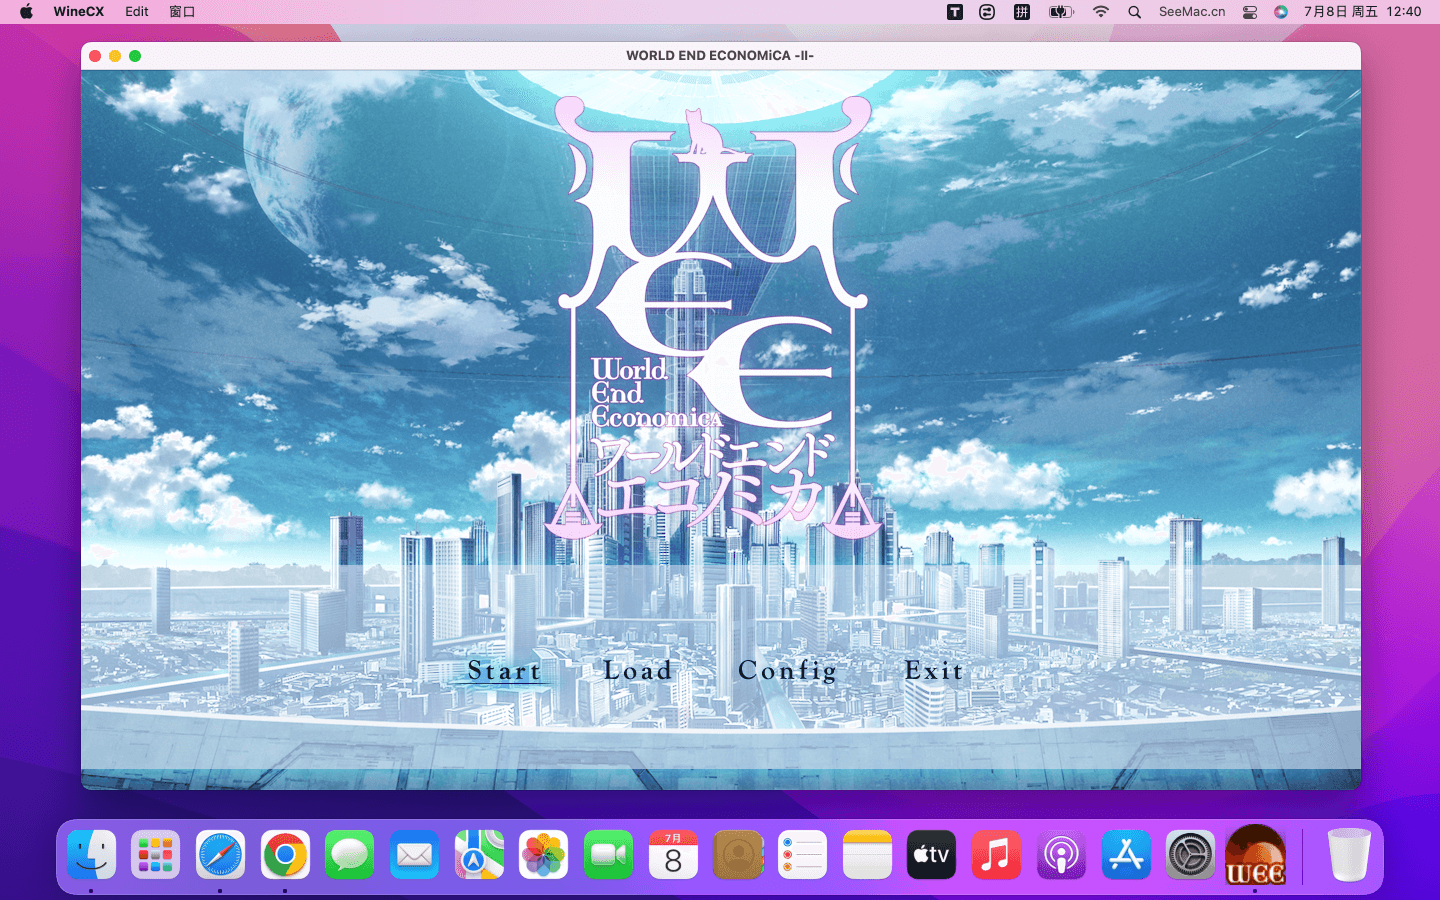Open Mail from the Dock
Viewport: 1440px width, 900px height.
[x=414, y=855]
